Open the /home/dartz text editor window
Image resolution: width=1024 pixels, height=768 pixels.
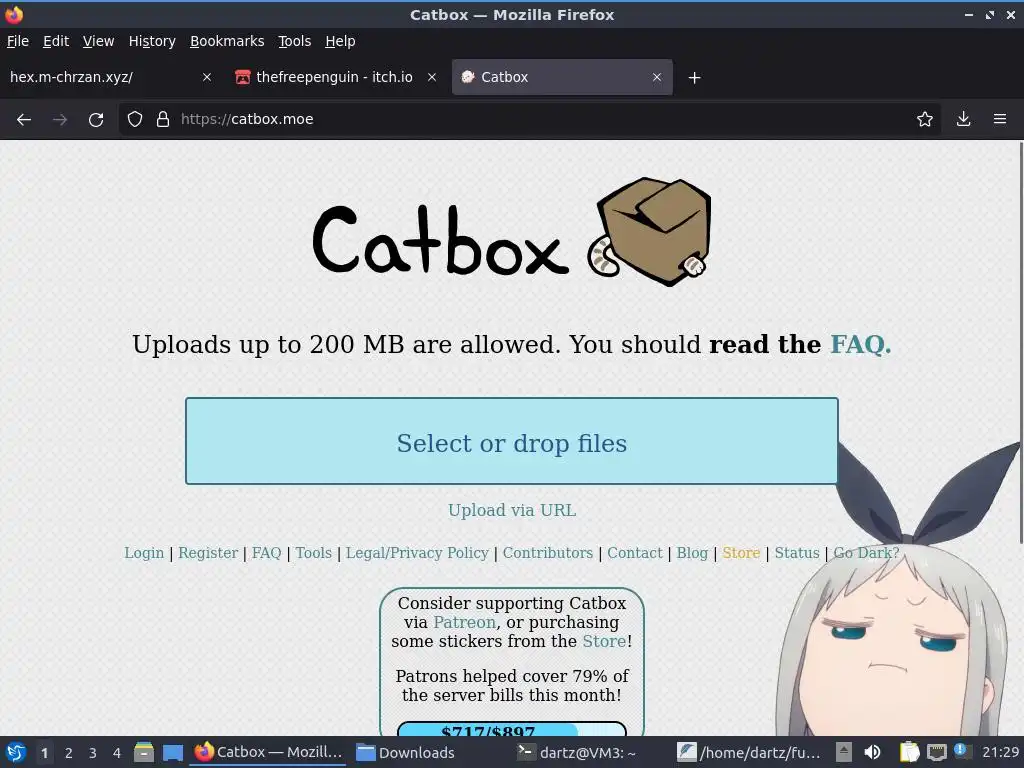(748, 752)
